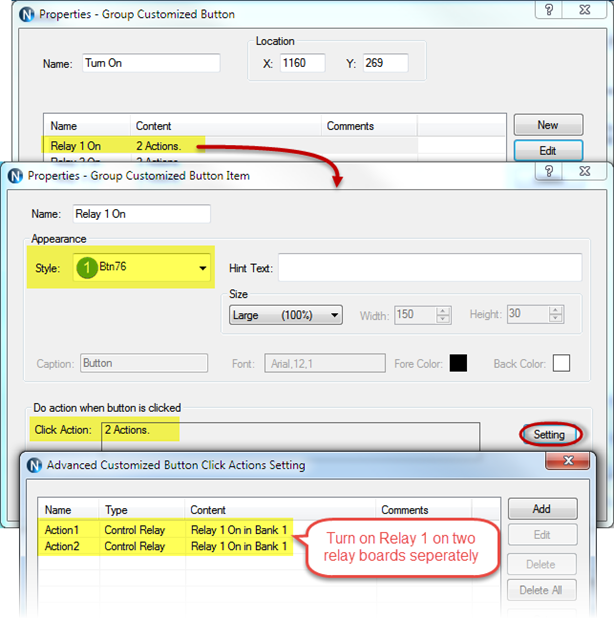The width and height of the screenshot is (614, 619).
Task: Click the N app icon in Button Item title bar
Action: point(15,176)
